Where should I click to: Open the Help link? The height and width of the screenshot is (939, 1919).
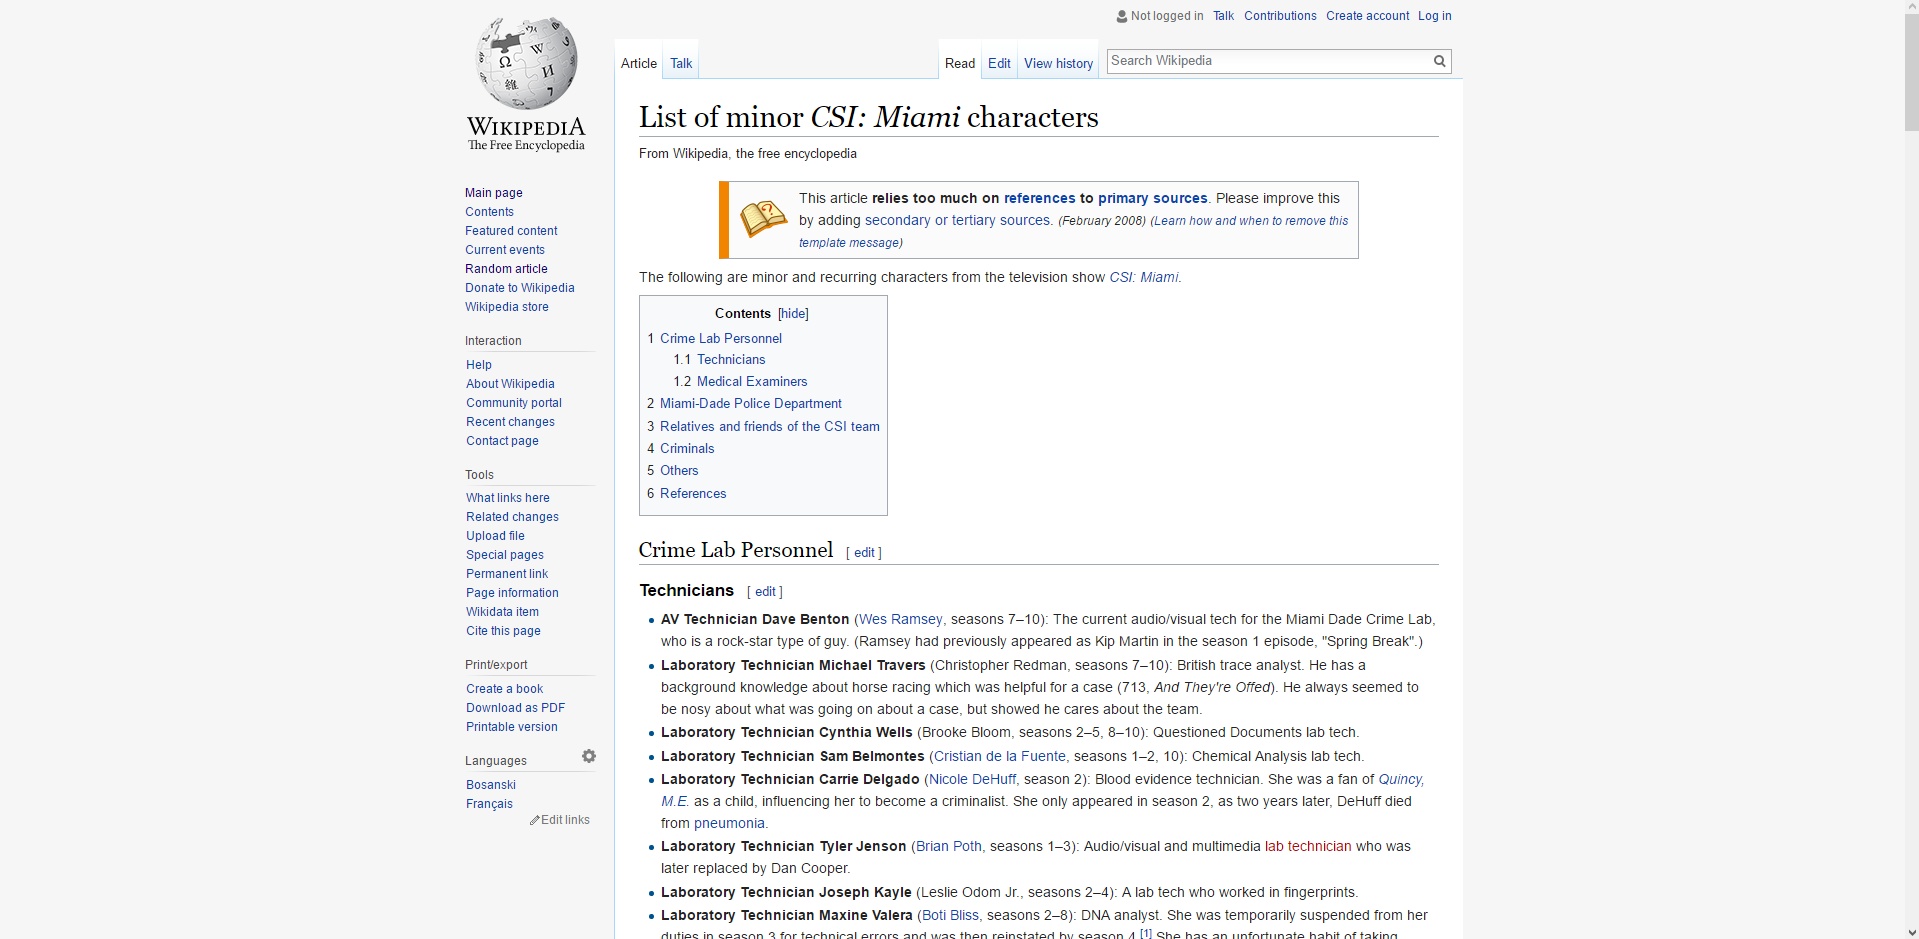[479, 365]
